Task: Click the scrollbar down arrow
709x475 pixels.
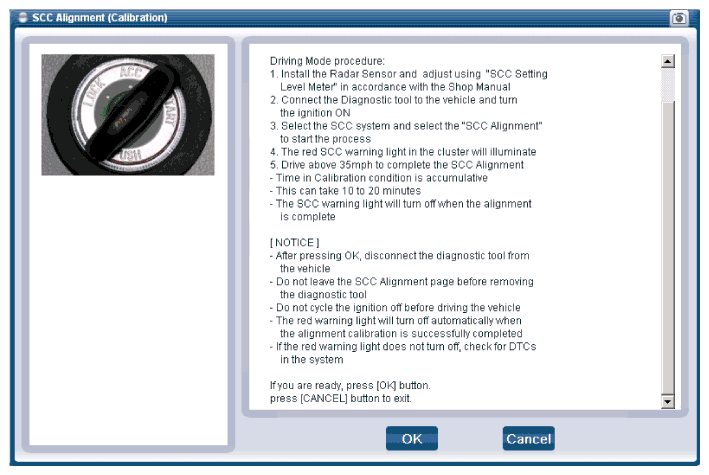Action: point(667,401)
